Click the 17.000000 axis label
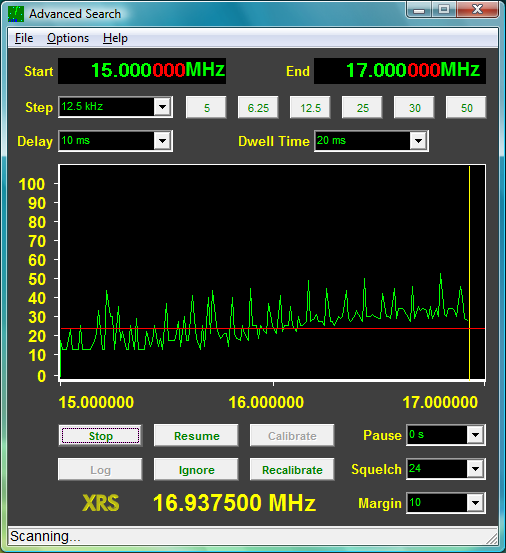Image resolution: width=506 pixels, height=553 pixels. 440,402
